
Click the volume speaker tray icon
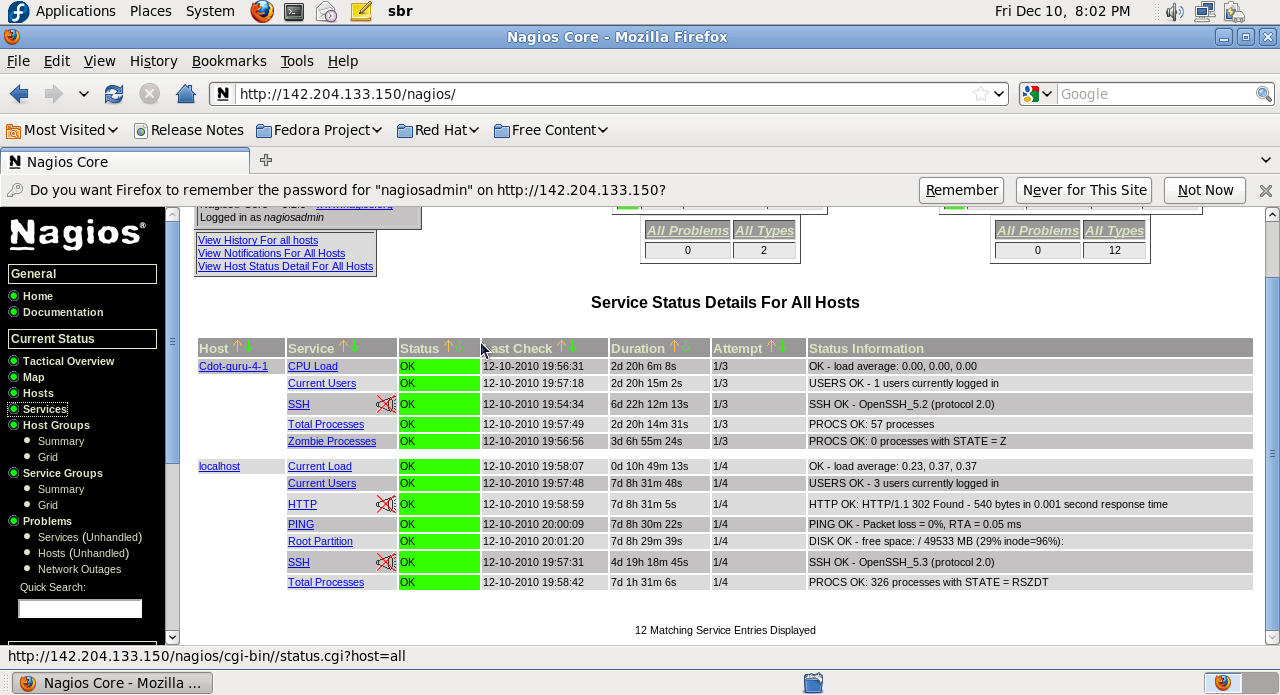coord(1174,12)
